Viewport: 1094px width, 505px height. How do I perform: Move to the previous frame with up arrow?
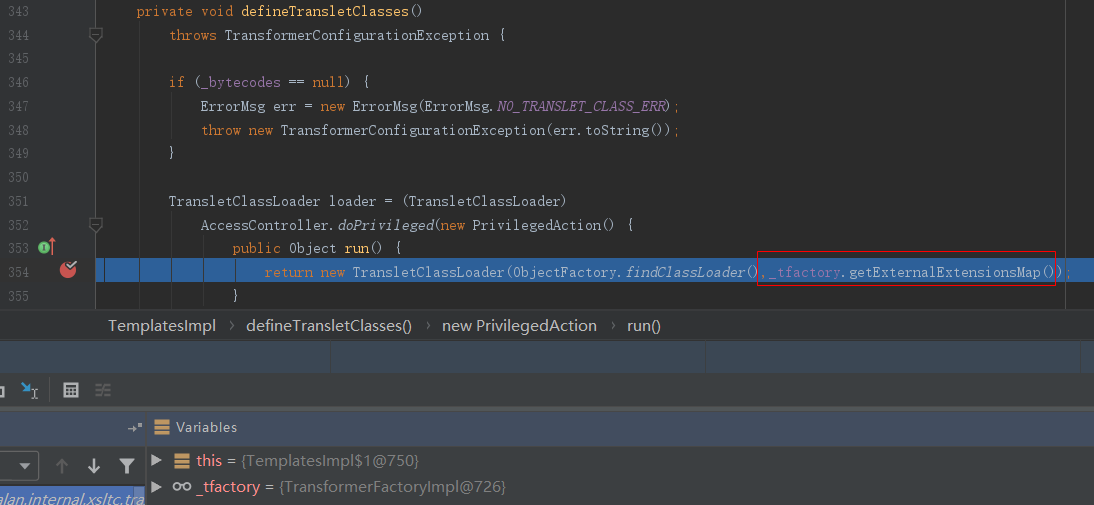tap(62, 465)
